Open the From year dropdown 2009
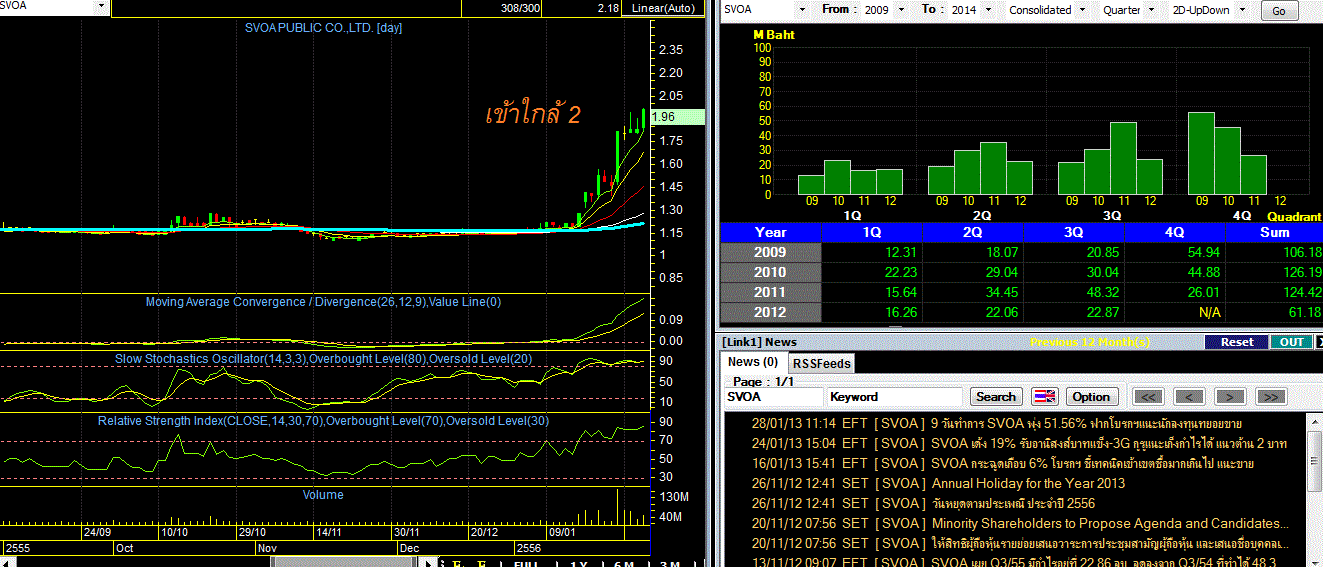This screenshot has width=1323, height=567. (x=884, y=9)
